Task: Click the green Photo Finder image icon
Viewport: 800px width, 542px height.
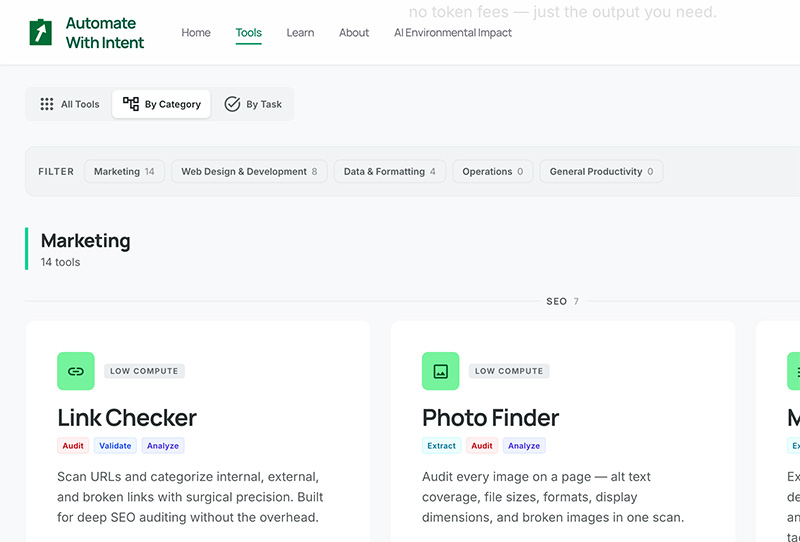Action: click(441, 371)
